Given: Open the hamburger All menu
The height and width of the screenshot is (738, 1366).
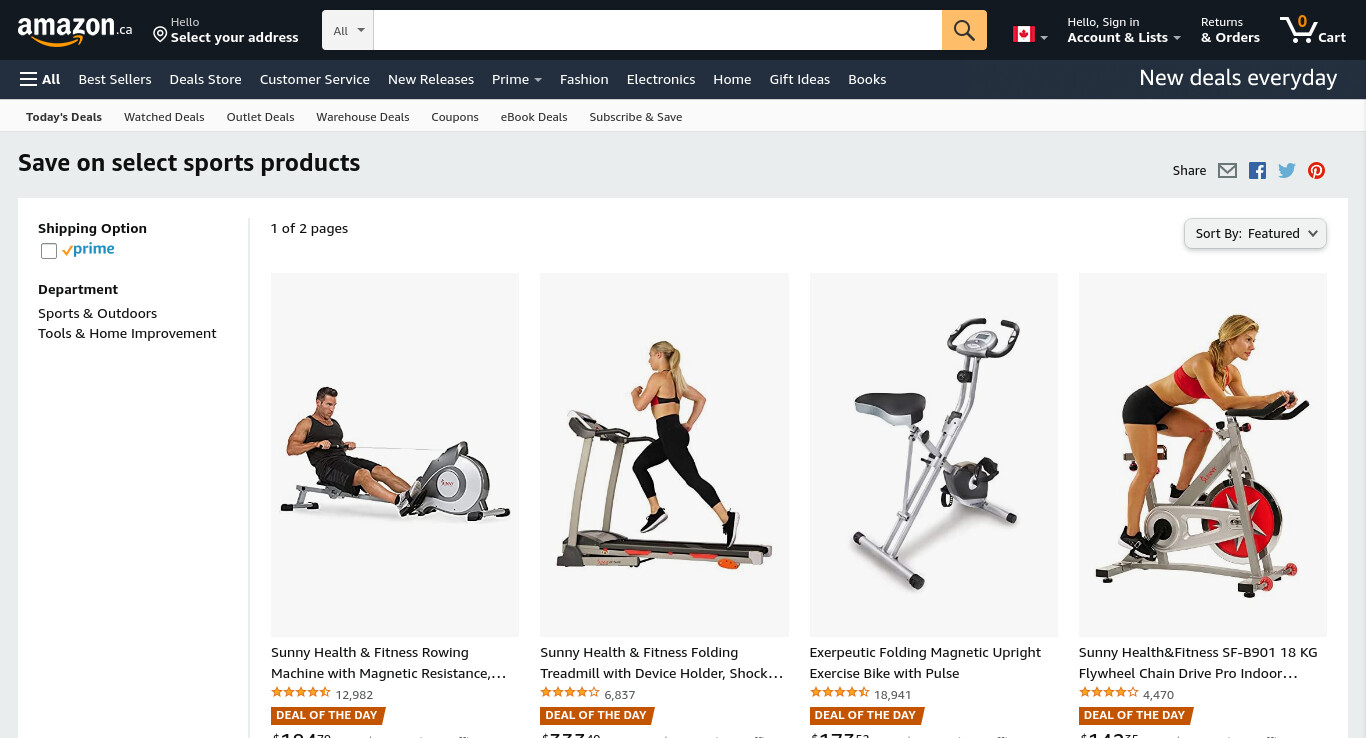Looking at the screenshot, I should [x=40, y=79].
